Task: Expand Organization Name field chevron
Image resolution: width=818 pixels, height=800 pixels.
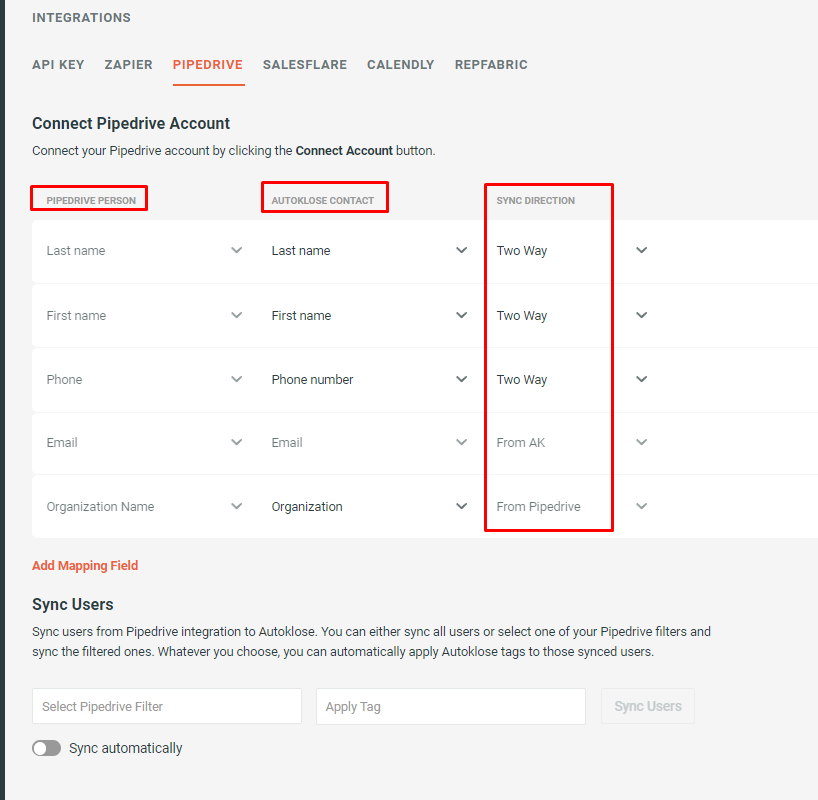Action: 236,506
